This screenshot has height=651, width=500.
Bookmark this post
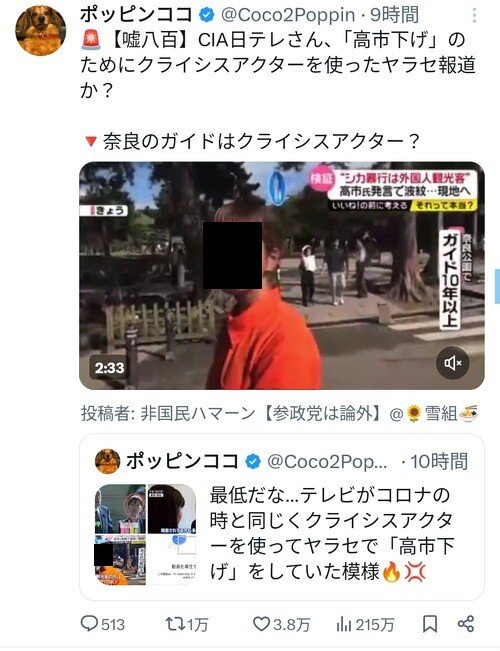tap(429, 624)
